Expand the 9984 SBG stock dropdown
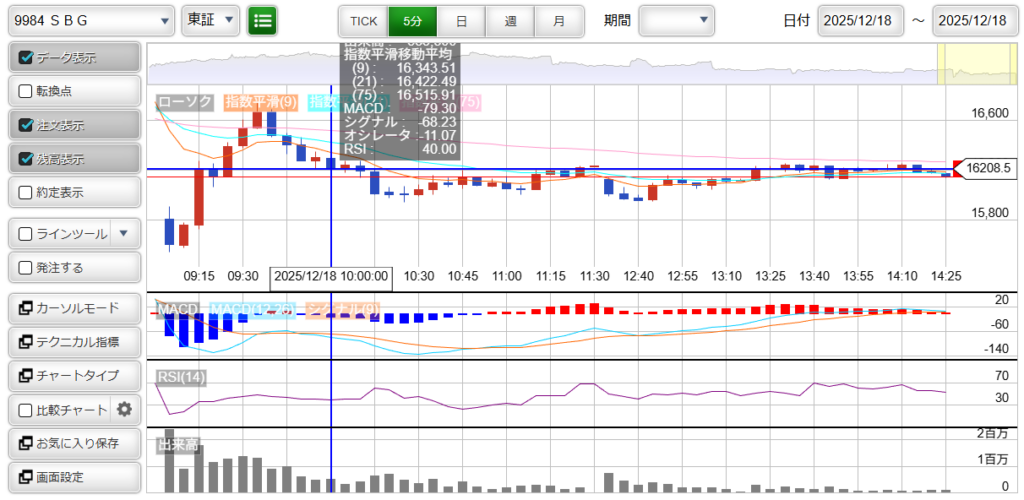The width and height of the screenshot is (1024, 500). click(91, 20)
